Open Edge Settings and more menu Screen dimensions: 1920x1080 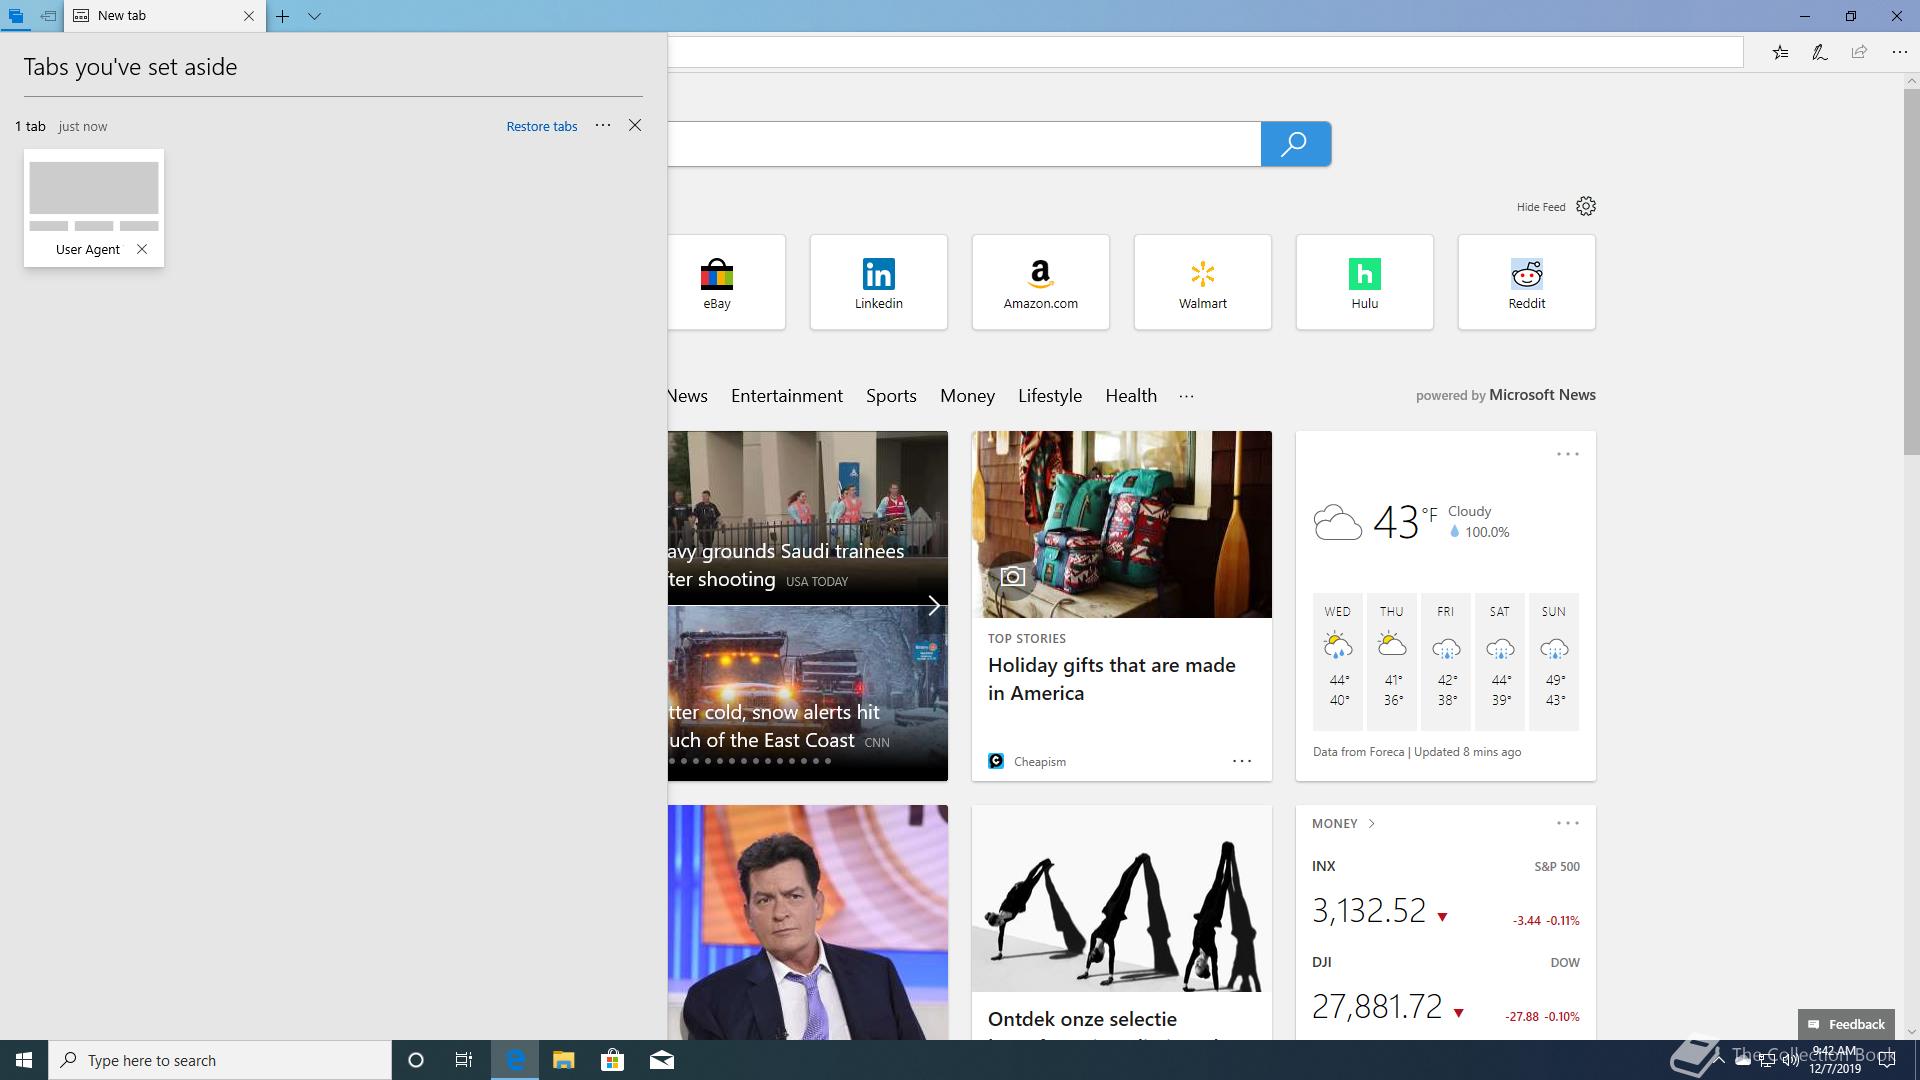(x=1899, y=53)
